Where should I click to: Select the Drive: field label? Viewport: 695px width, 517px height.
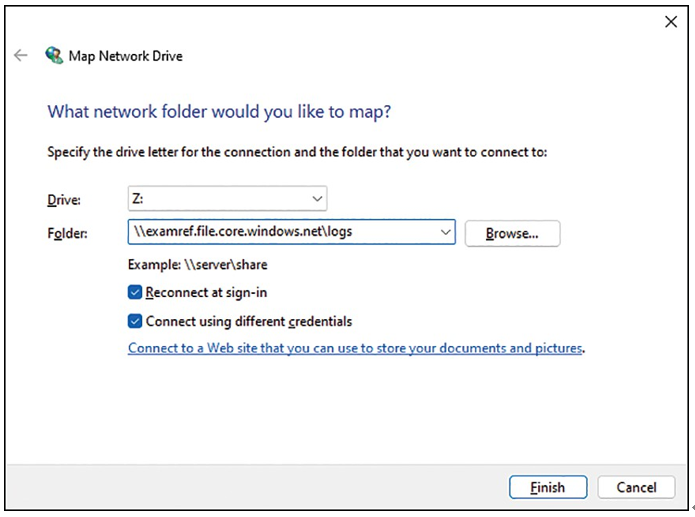click(64, 200)
